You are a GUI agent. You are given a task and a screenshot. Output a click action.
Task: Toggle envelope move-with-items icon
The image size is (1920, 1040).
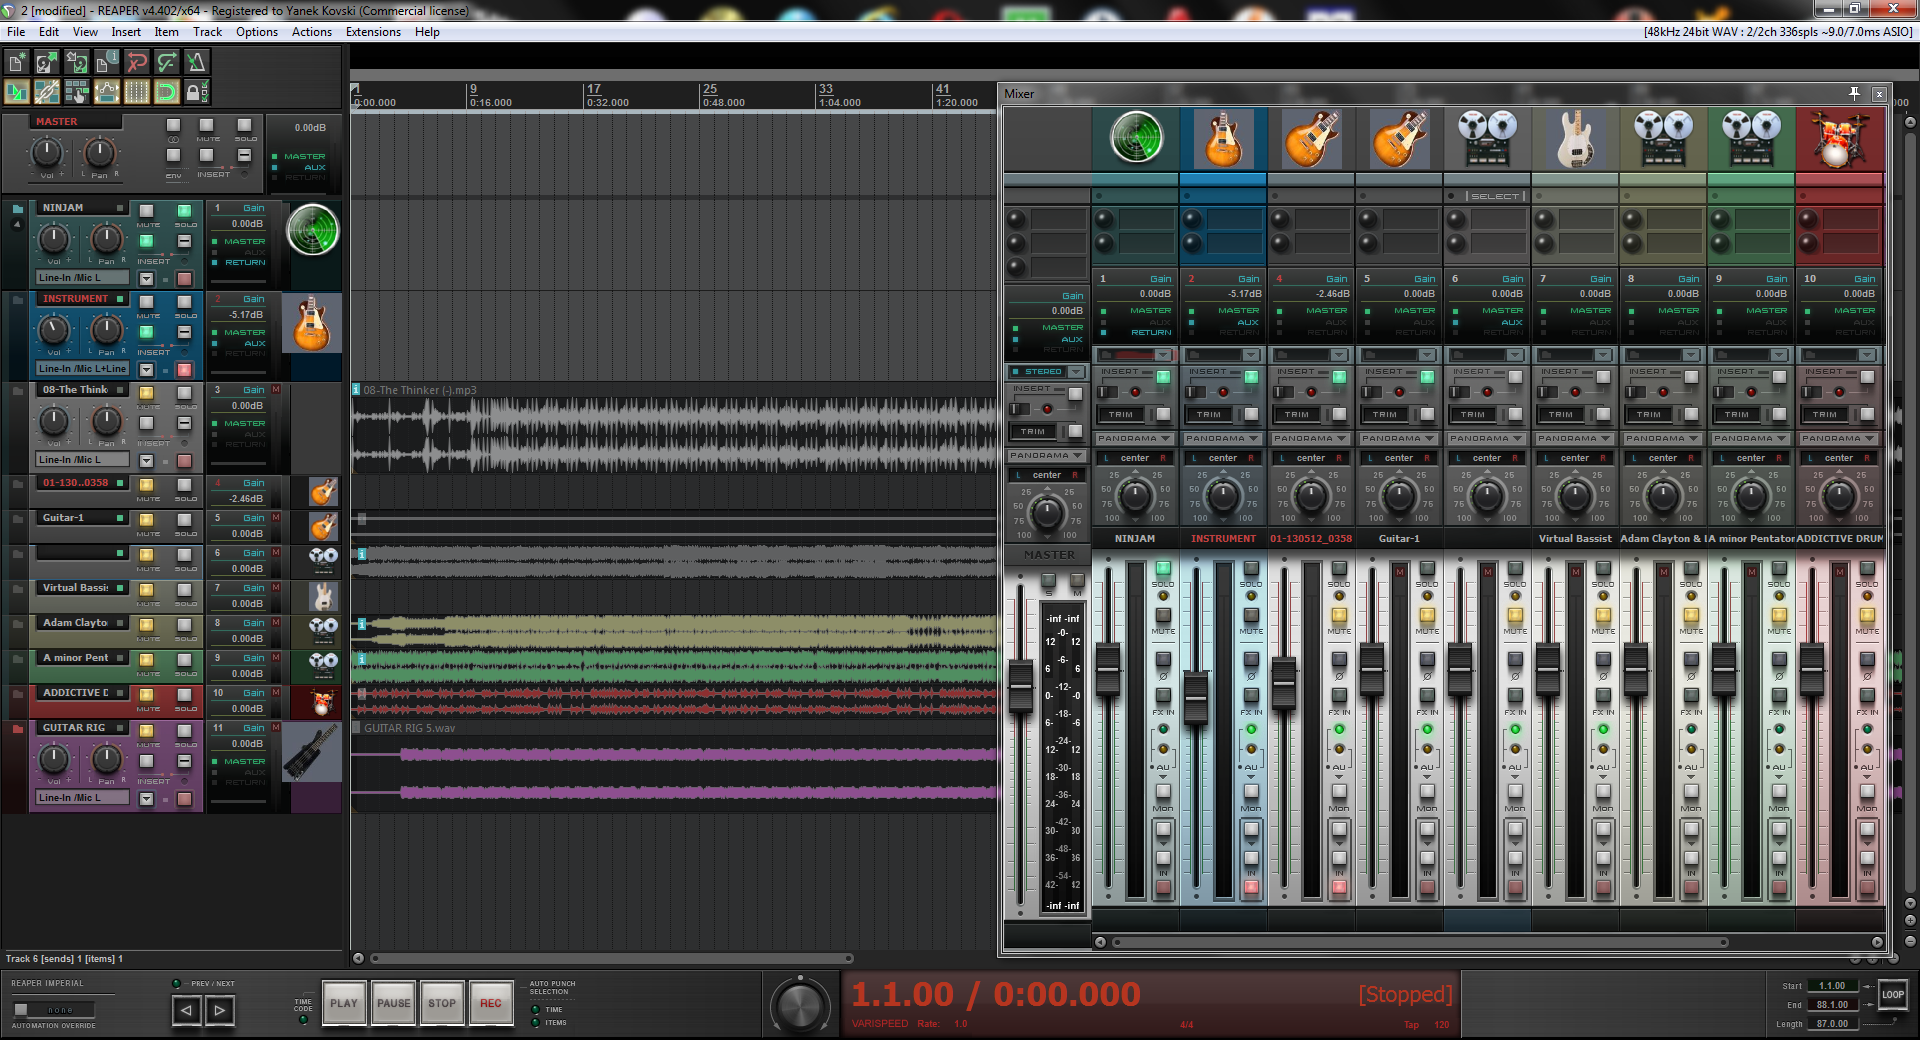(107, 93)
